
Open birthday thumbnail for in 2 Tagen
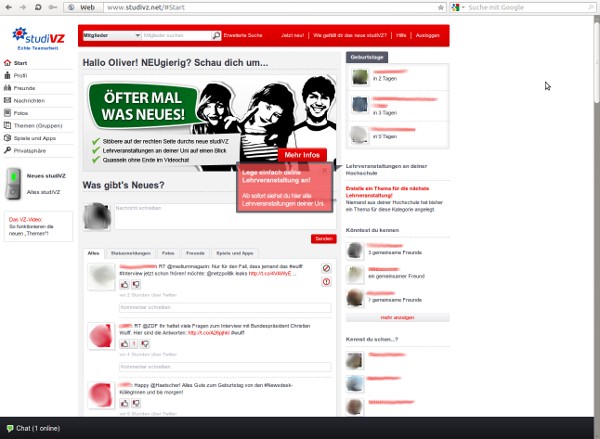click(360, 77)
